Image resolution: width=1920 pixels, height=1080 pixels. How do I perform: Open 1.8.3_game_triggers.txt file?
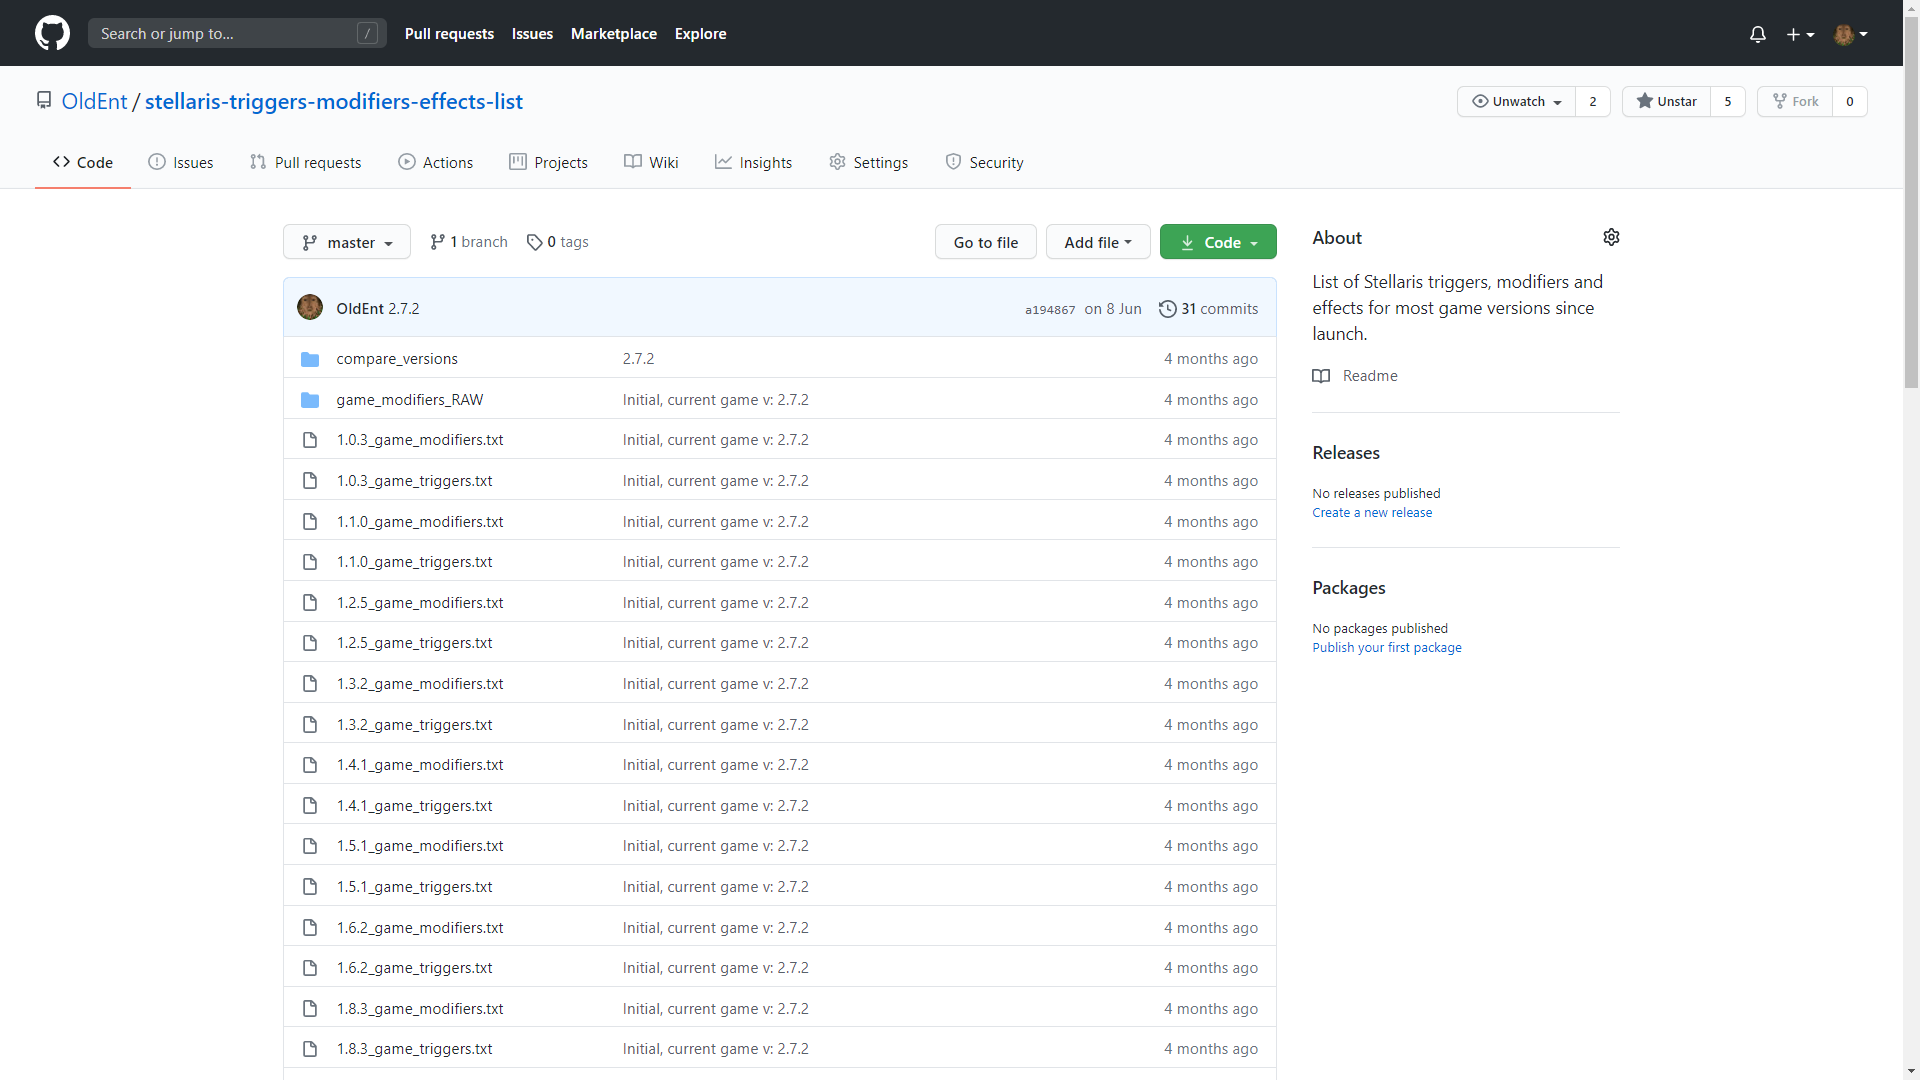point(414,1049)
